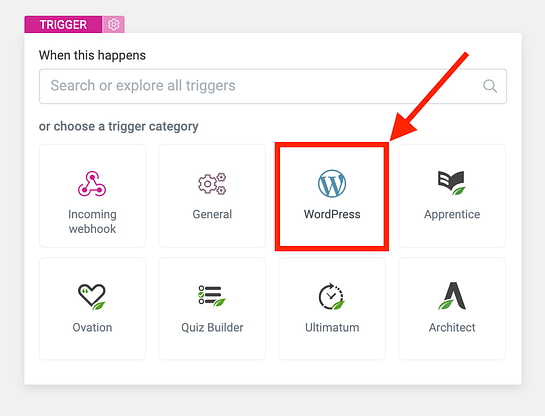Click the Apprentice category label
545x416 pixels.
pos(452,214)
